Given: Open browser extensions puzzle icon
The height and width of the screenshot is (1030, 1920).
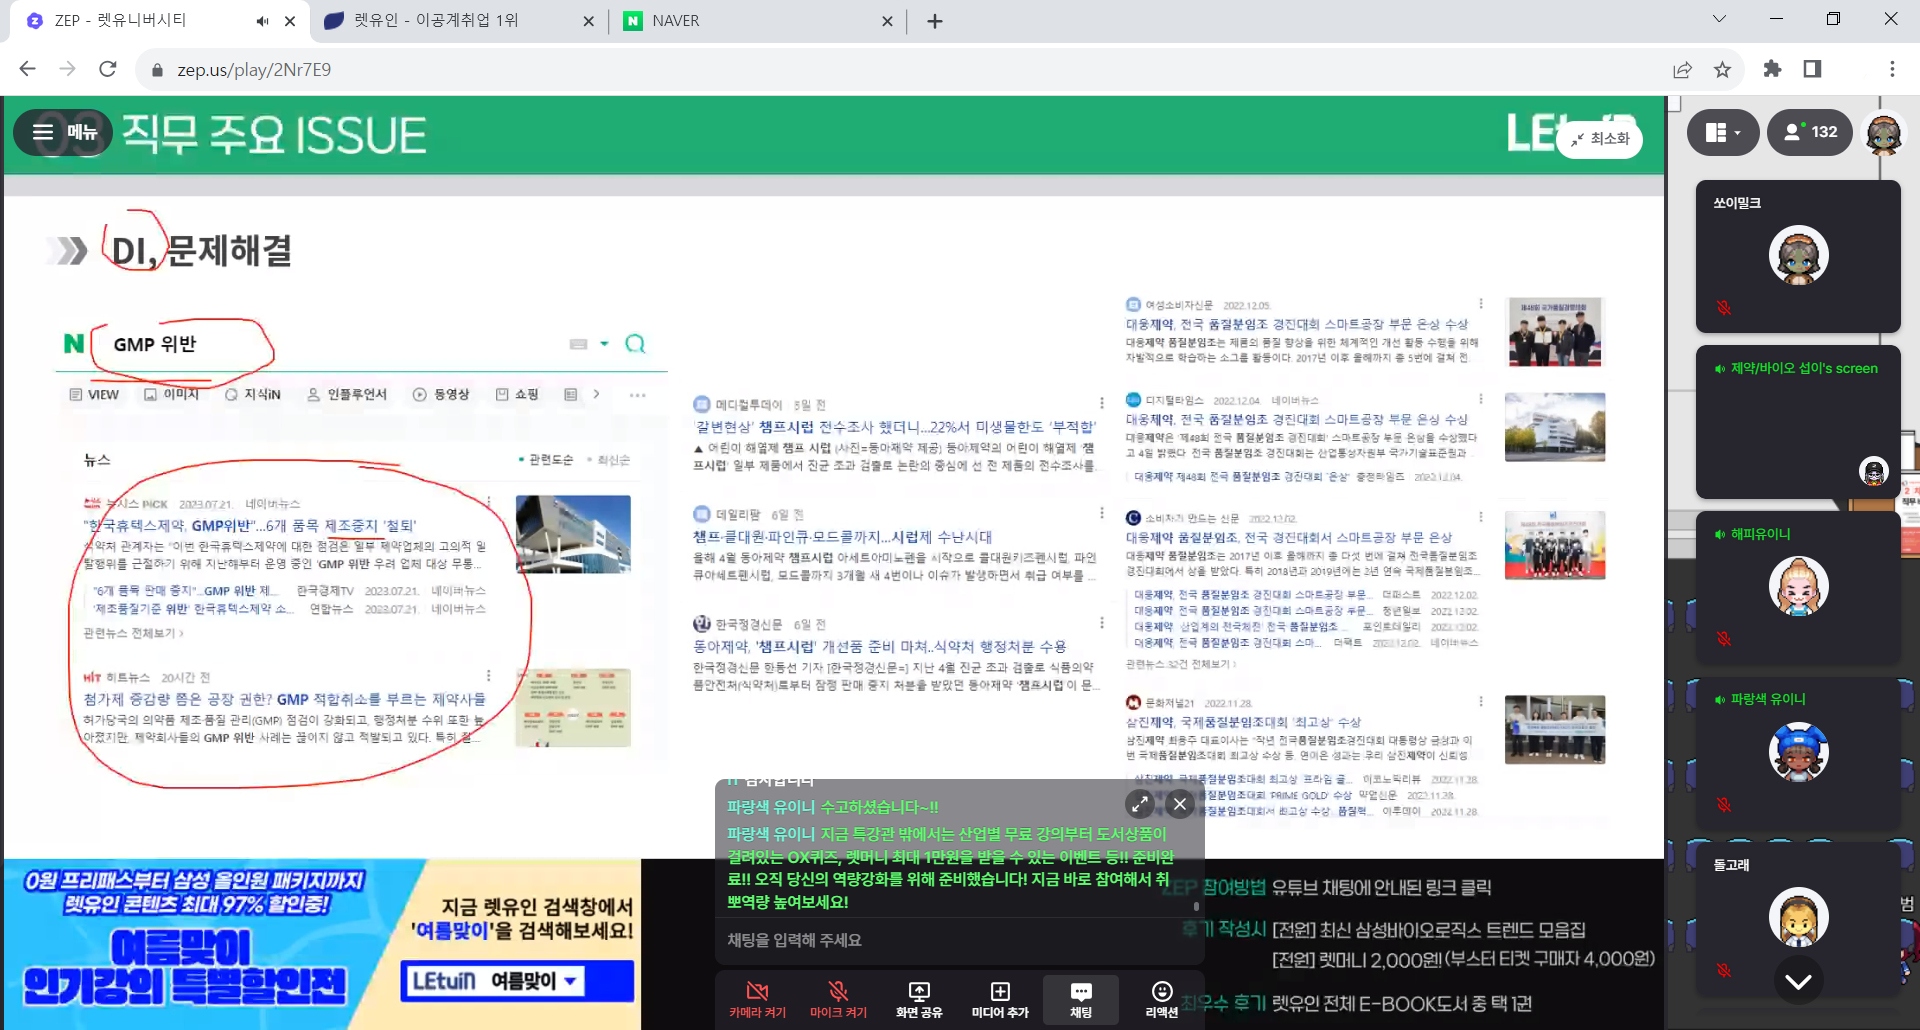Looking at the screenshot, I should (x=1772, y=69).
